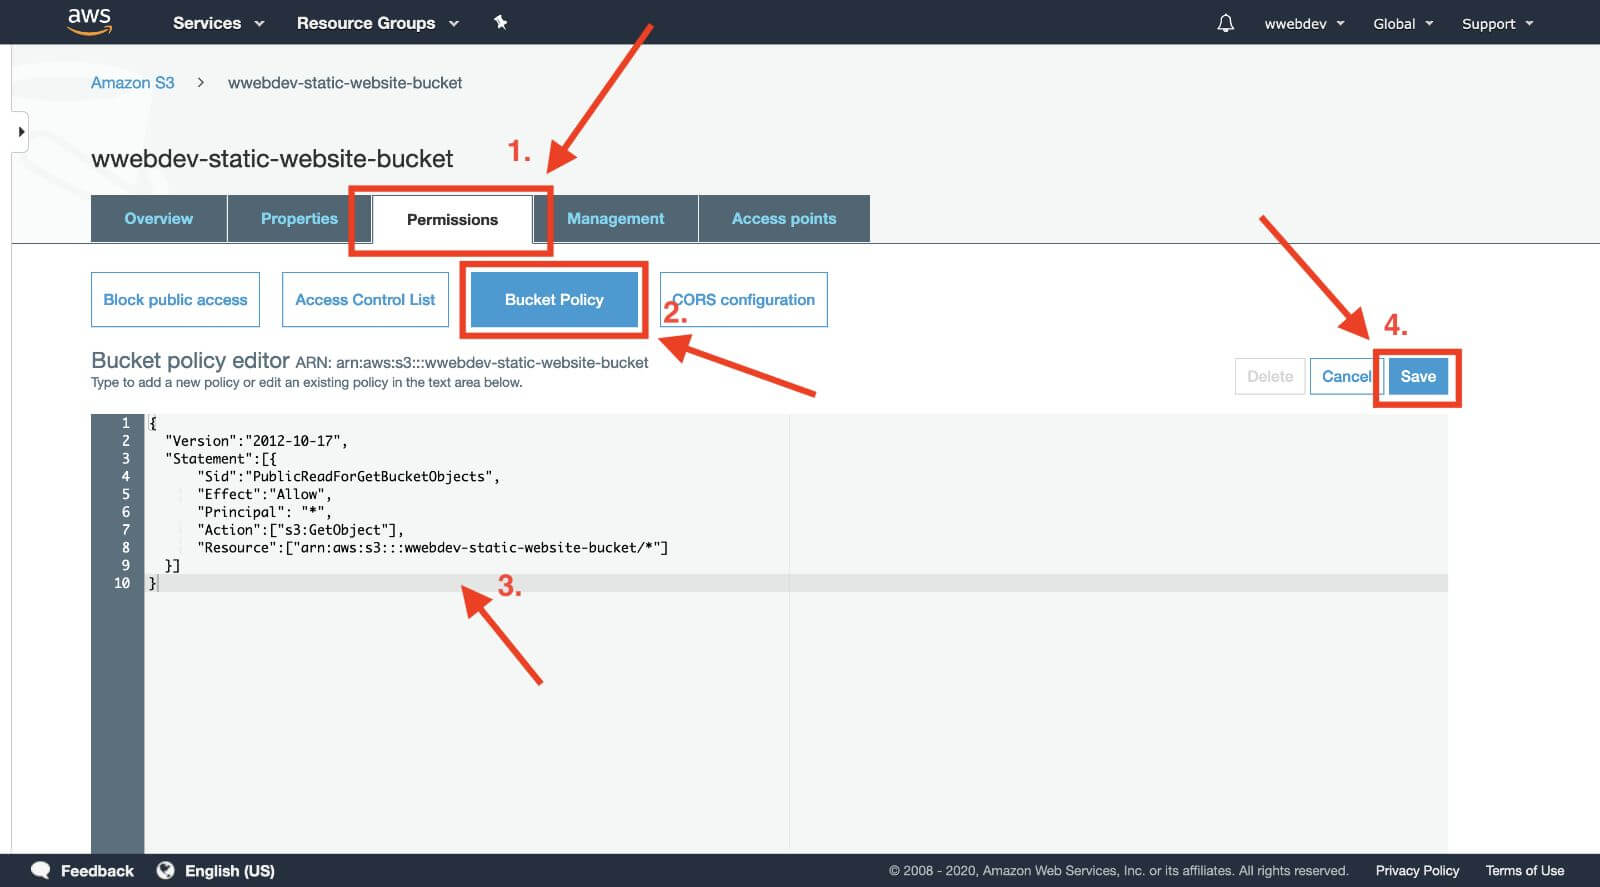The width and height of the screenshot is (1600, 887).
Task: Expand the left side panel arrow
Action: click(x=20, y=132)
